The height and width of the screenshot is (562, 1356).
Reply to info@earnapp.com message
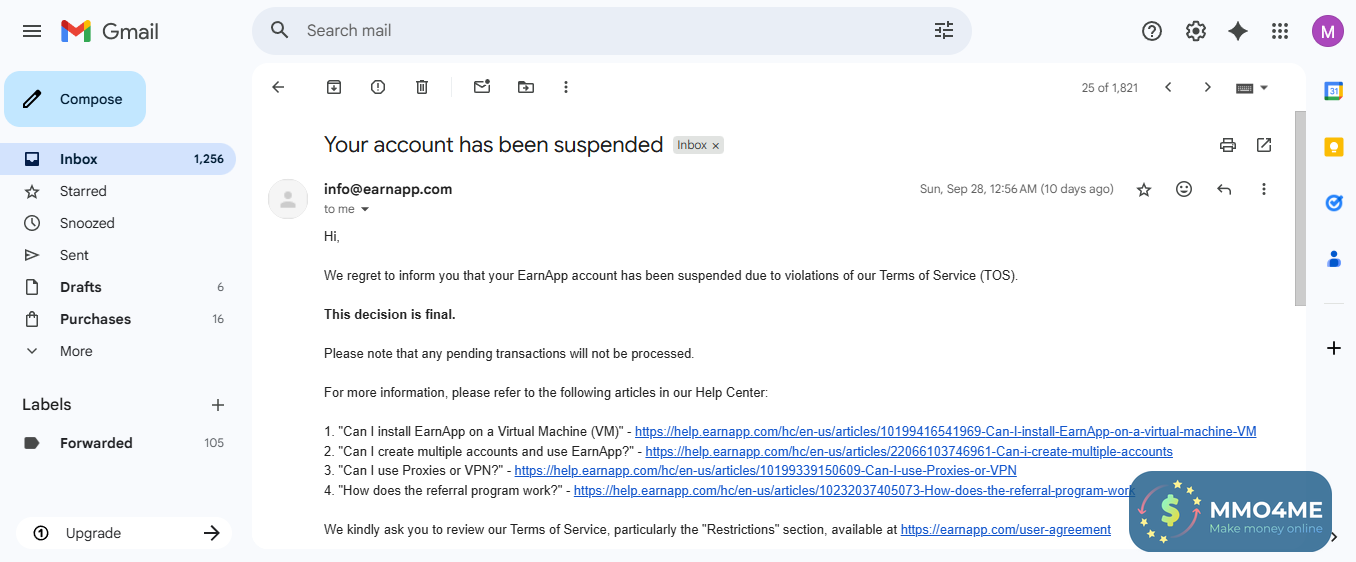coord(1224,189)
